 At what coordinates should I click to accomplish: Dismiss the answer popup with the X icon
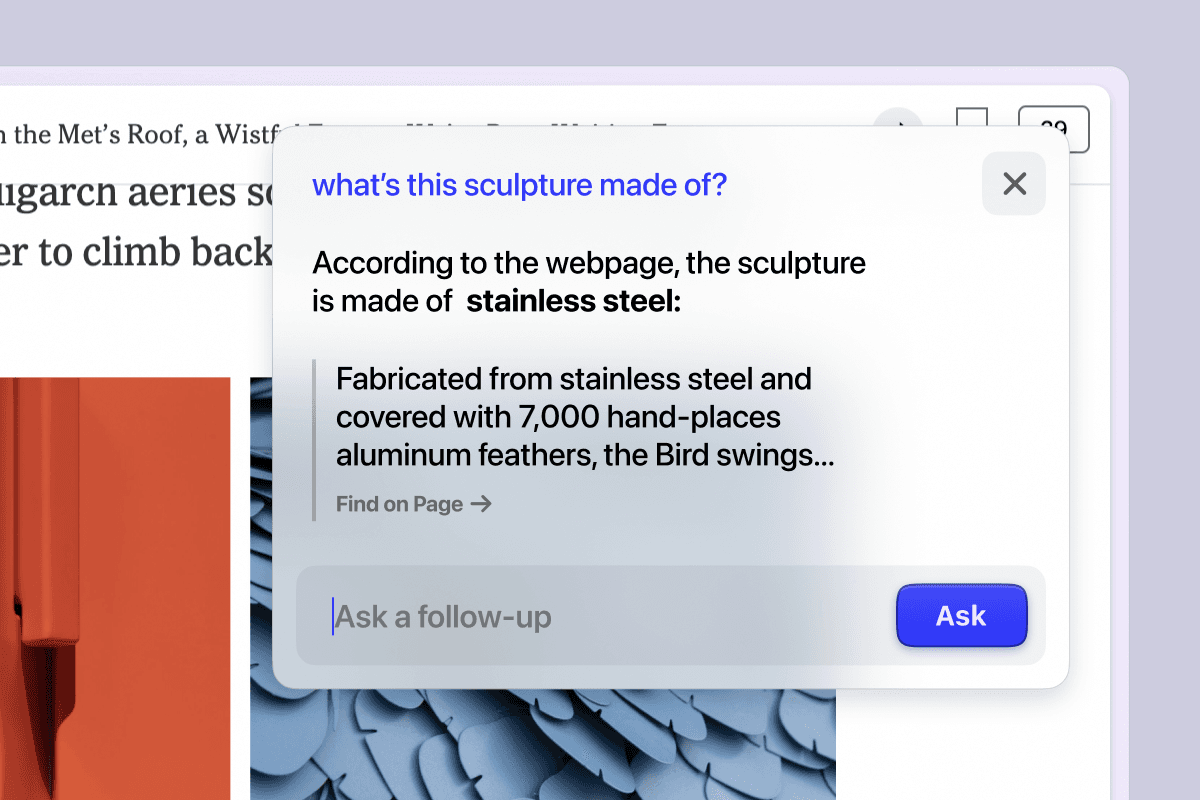click(x=1013, y=184)
